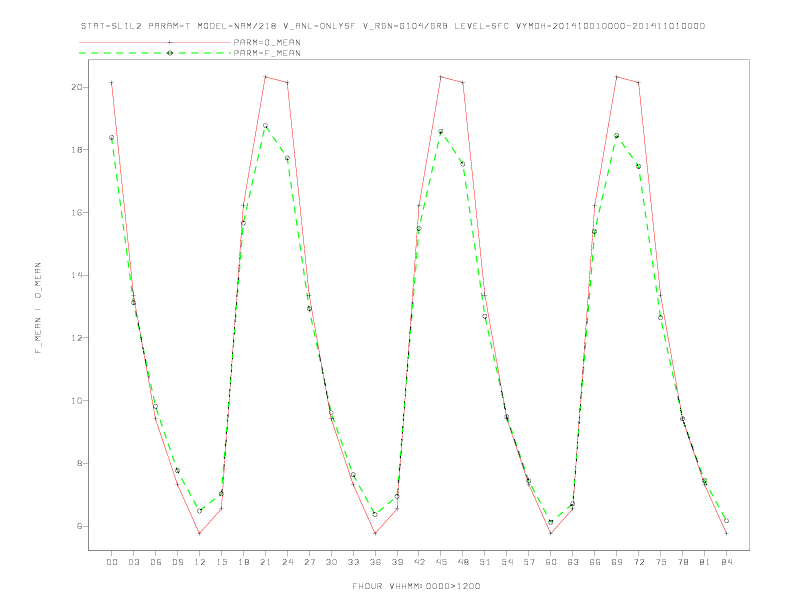Click x-axis forecast hour label 18
Viewport: 792px width, 612px height.
pyautogui.click(x=243, y=562)
